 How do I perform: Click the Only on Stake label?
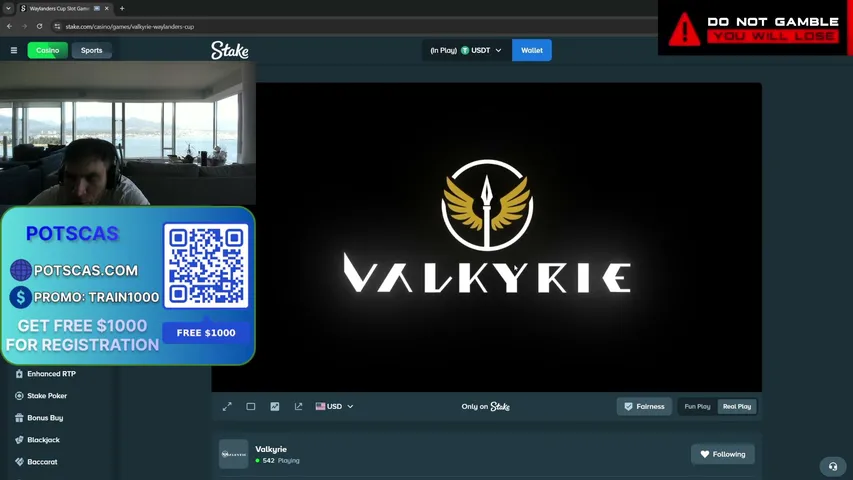click(x=486, y=407)
